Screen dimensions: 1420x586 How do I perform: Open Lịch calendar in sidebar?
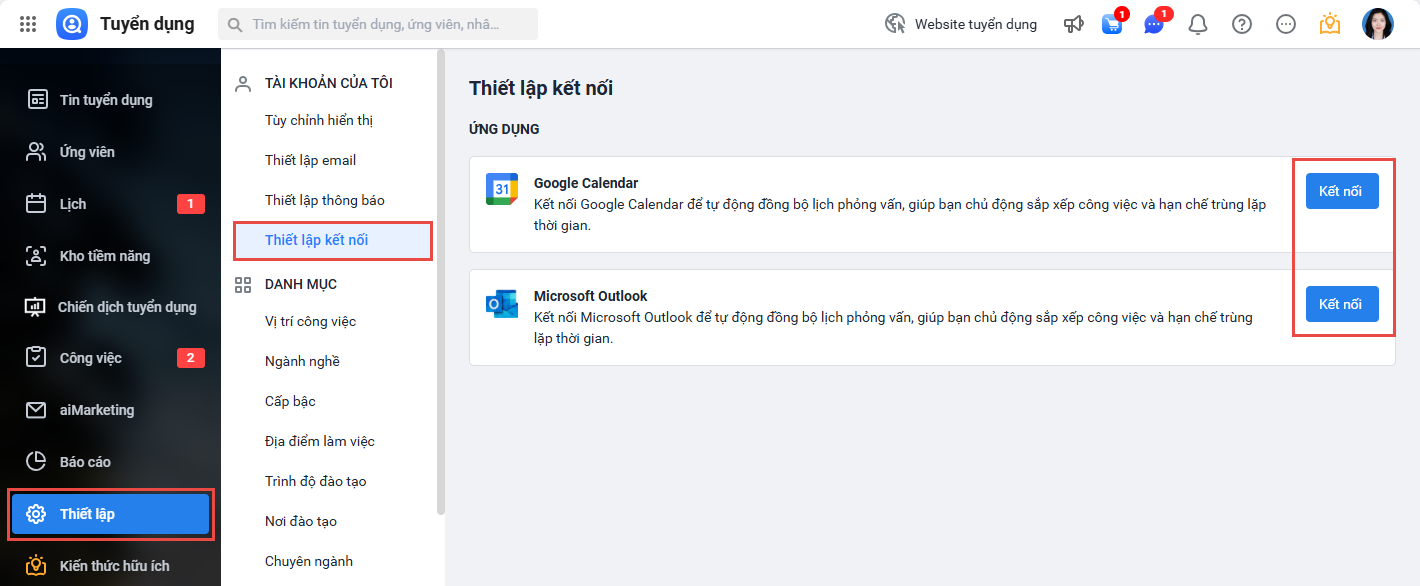click(73, 204)
